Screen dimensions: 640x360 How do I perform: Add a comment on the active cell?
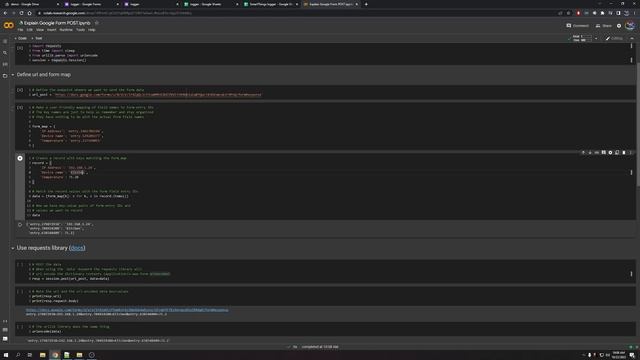click(604, 152)
